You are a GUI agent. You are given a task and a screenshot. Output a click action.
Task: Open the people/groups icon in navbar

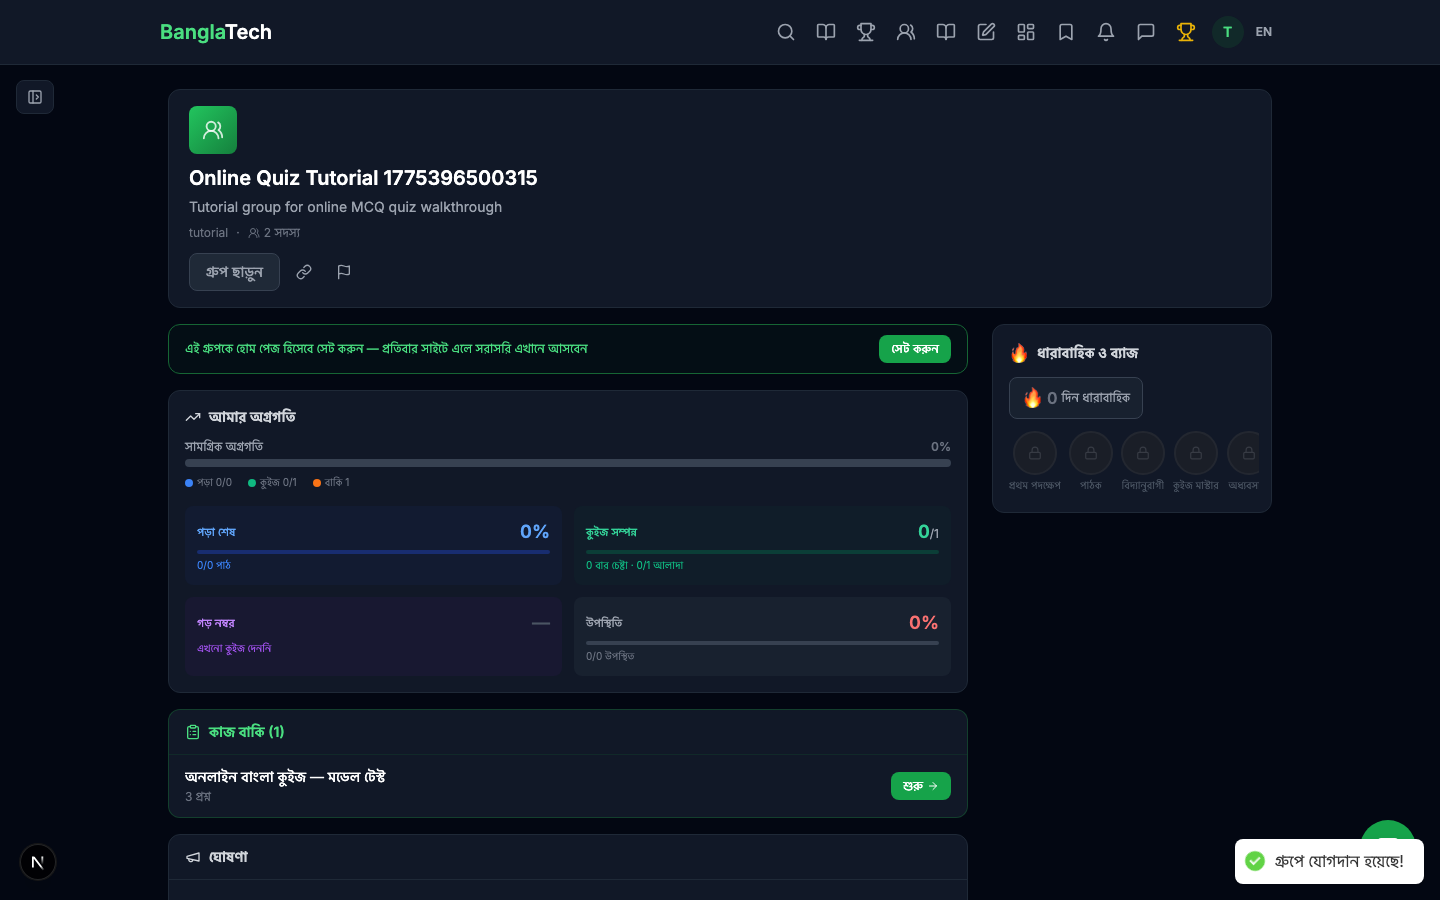(906, 32)
